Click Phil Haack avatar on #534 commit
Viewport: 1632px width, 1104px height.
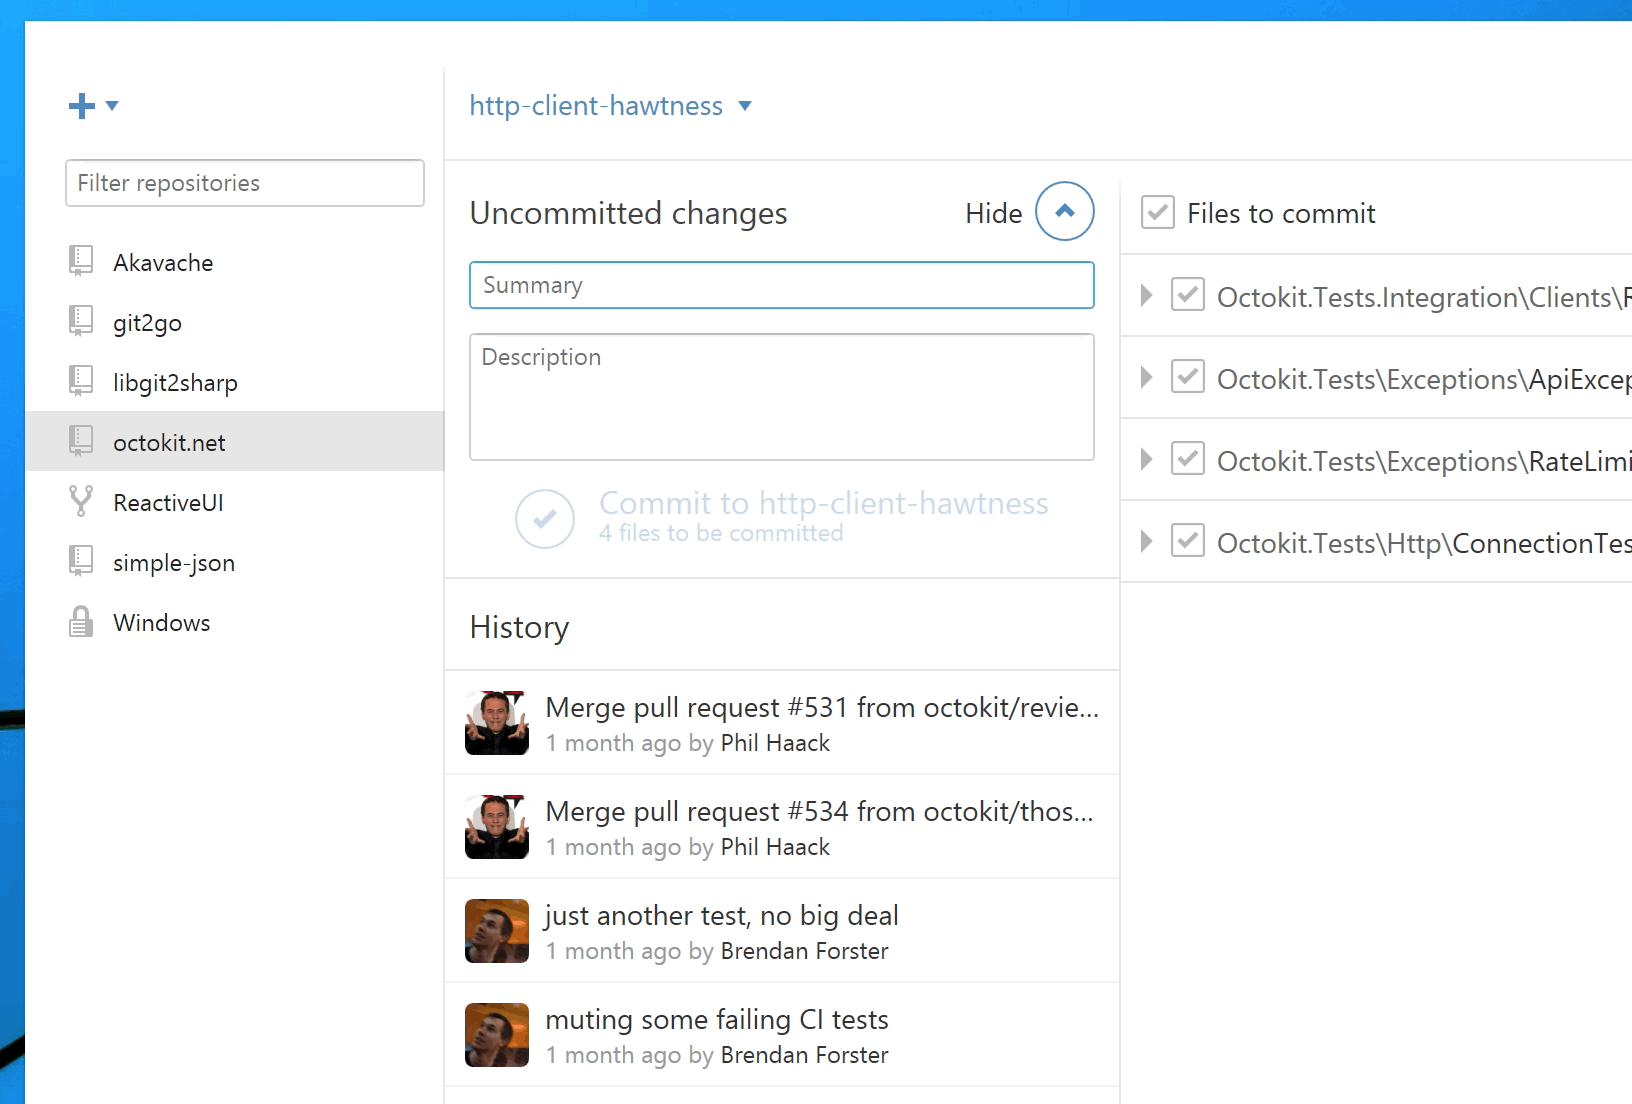(497, 827)
